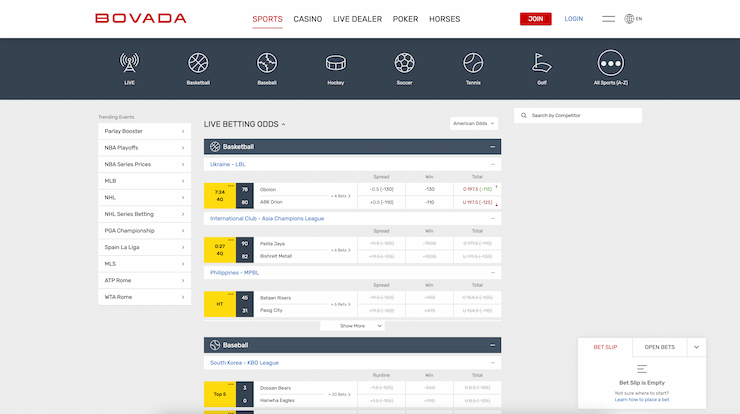Open the POKER tab
This screenshot has width=740, height=414.
tap(405, 19)
